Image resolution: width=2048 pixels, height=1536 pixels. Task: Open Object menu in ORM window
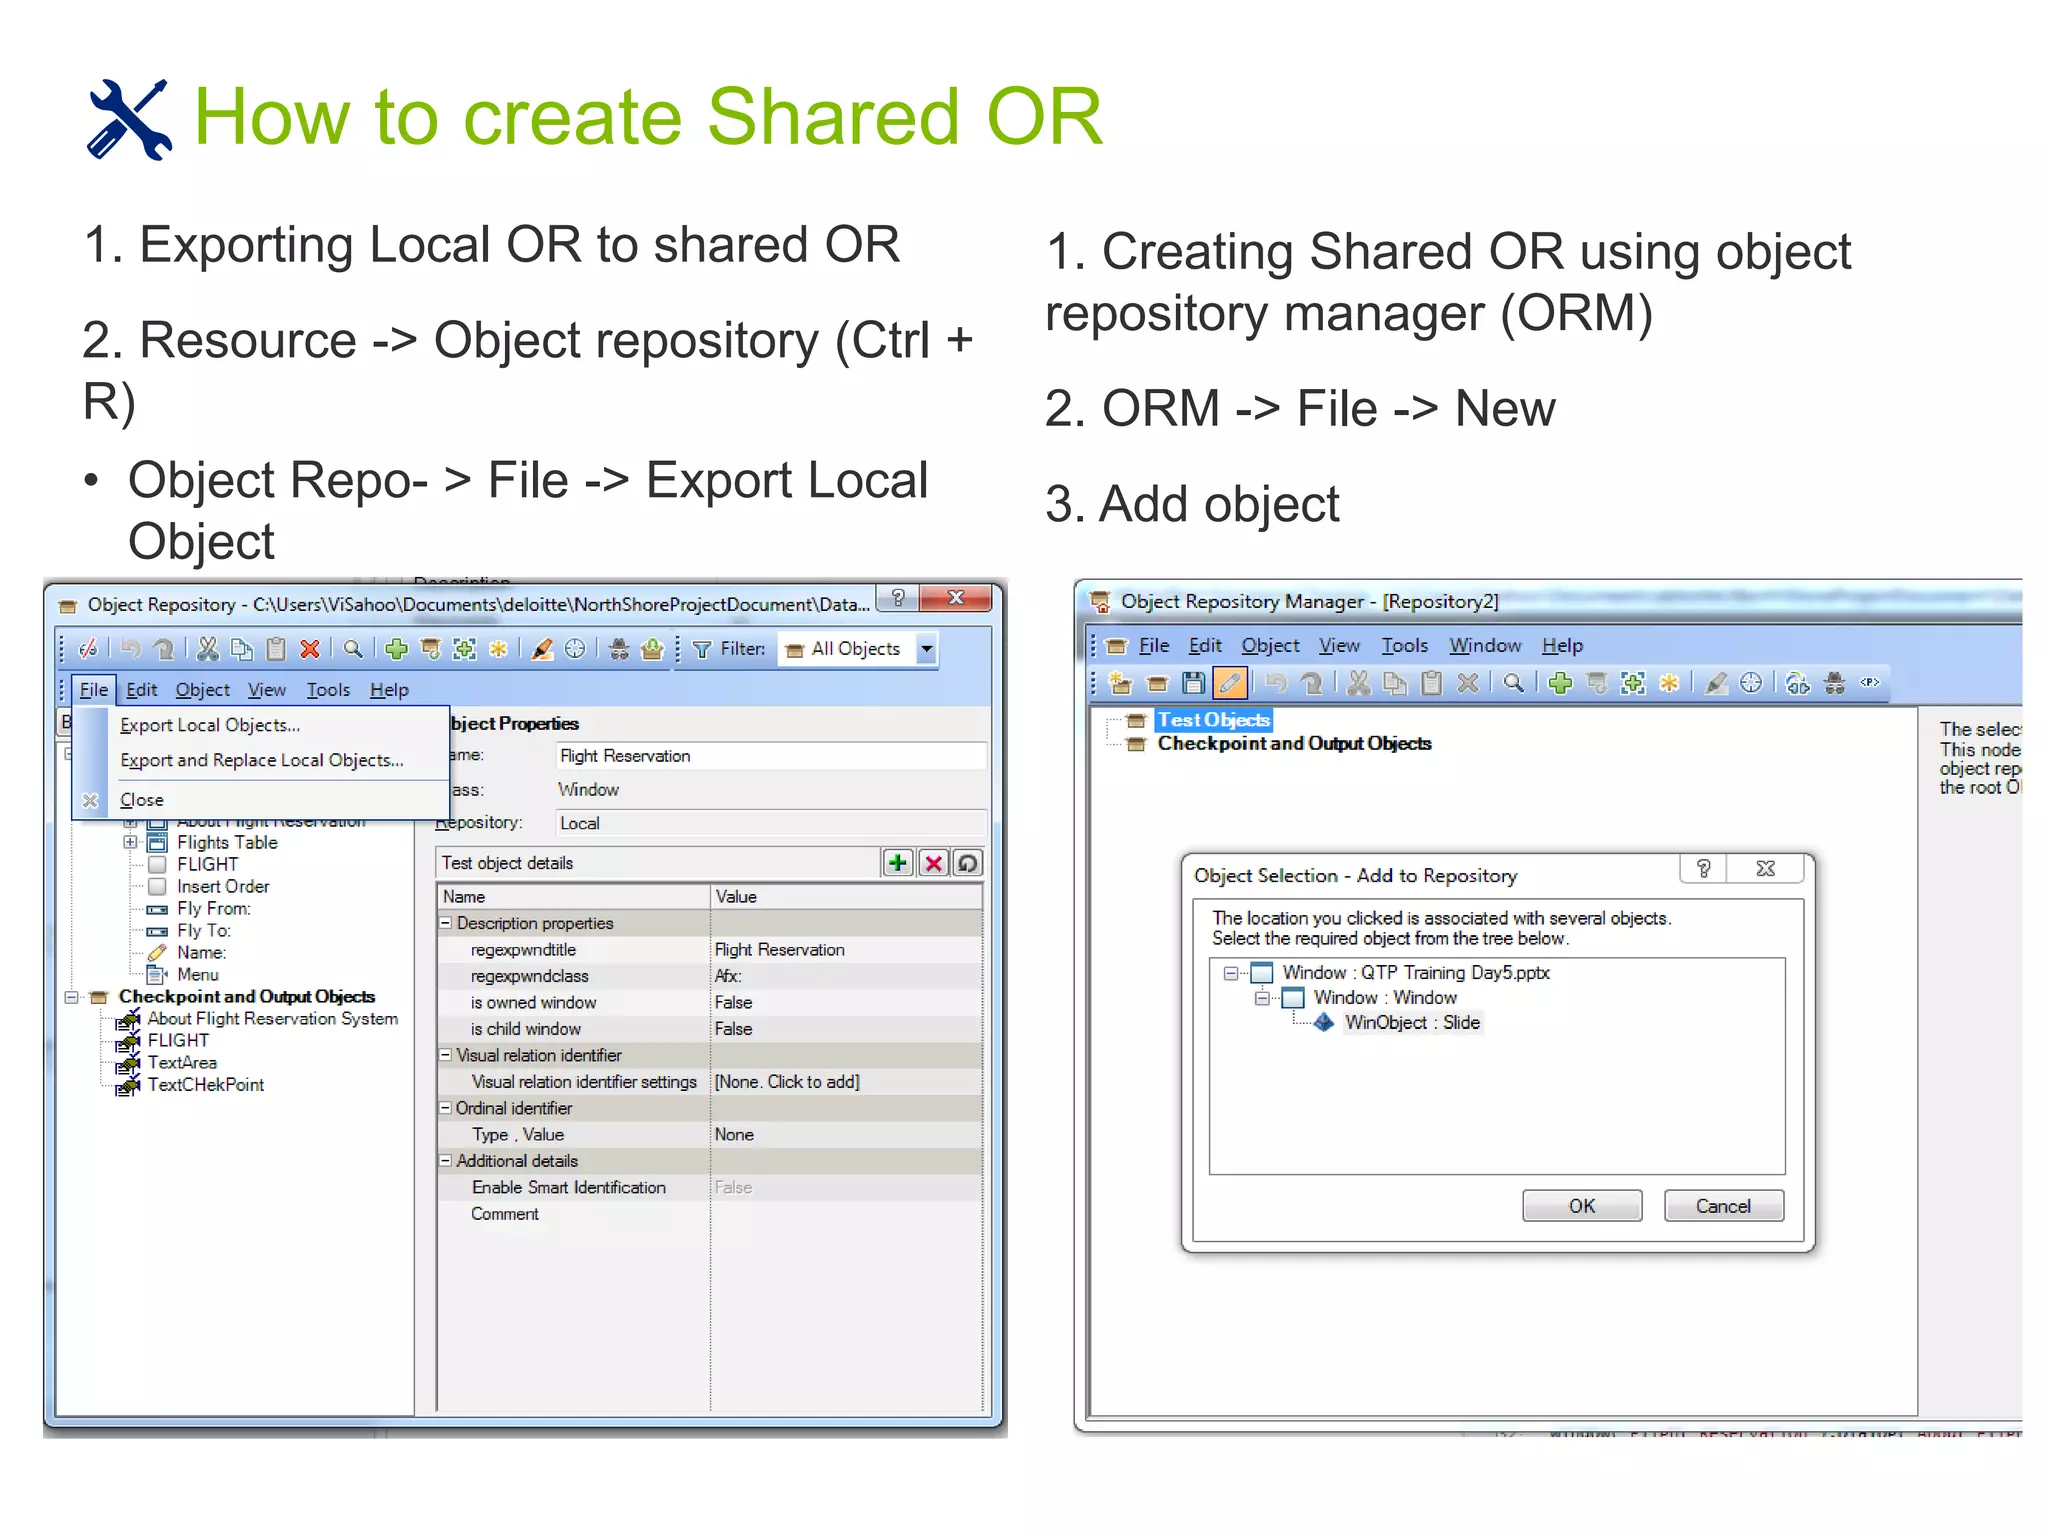pos(1270,646)
